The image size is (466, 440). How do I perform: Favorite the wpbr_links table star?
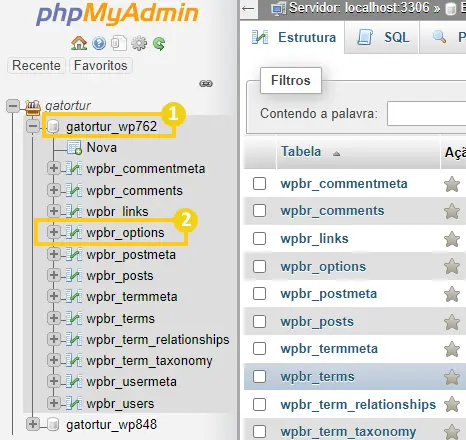(x=452, y=239)
